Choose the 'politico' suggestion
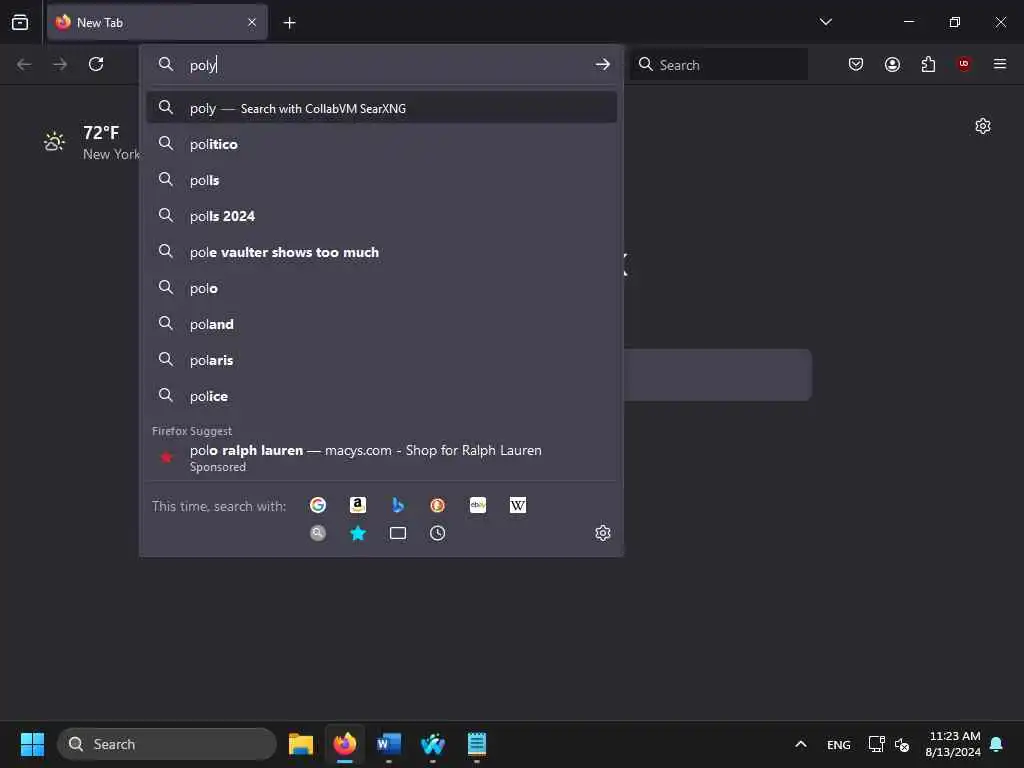The width and height of the screenshot is (1024, 768). pos(381,144)
